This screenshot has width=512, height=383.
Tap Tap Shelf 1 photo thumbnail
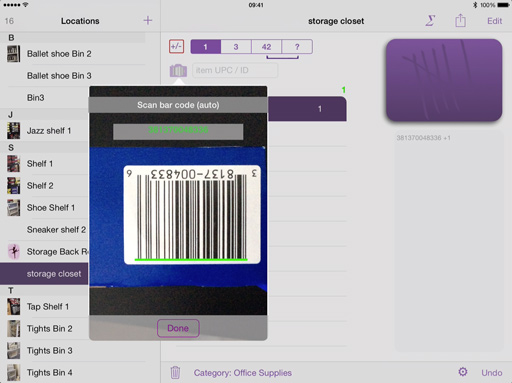pos(14,307)
